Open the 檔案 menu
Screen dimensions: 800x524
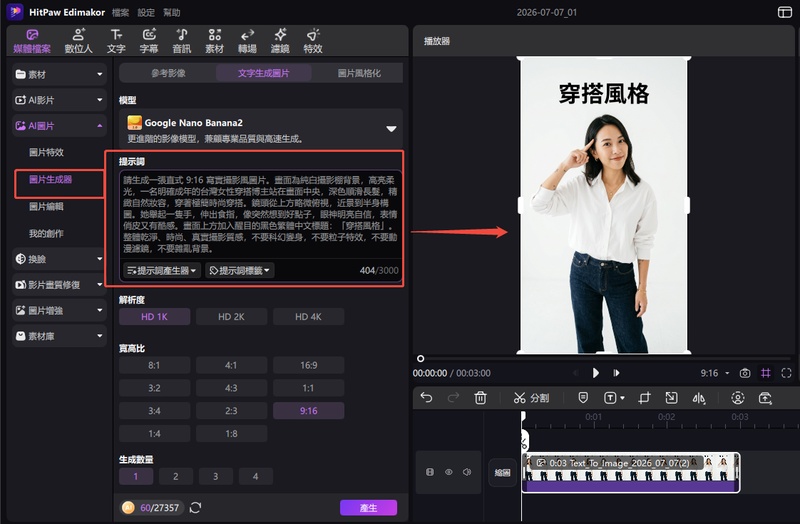coord(120,12)
